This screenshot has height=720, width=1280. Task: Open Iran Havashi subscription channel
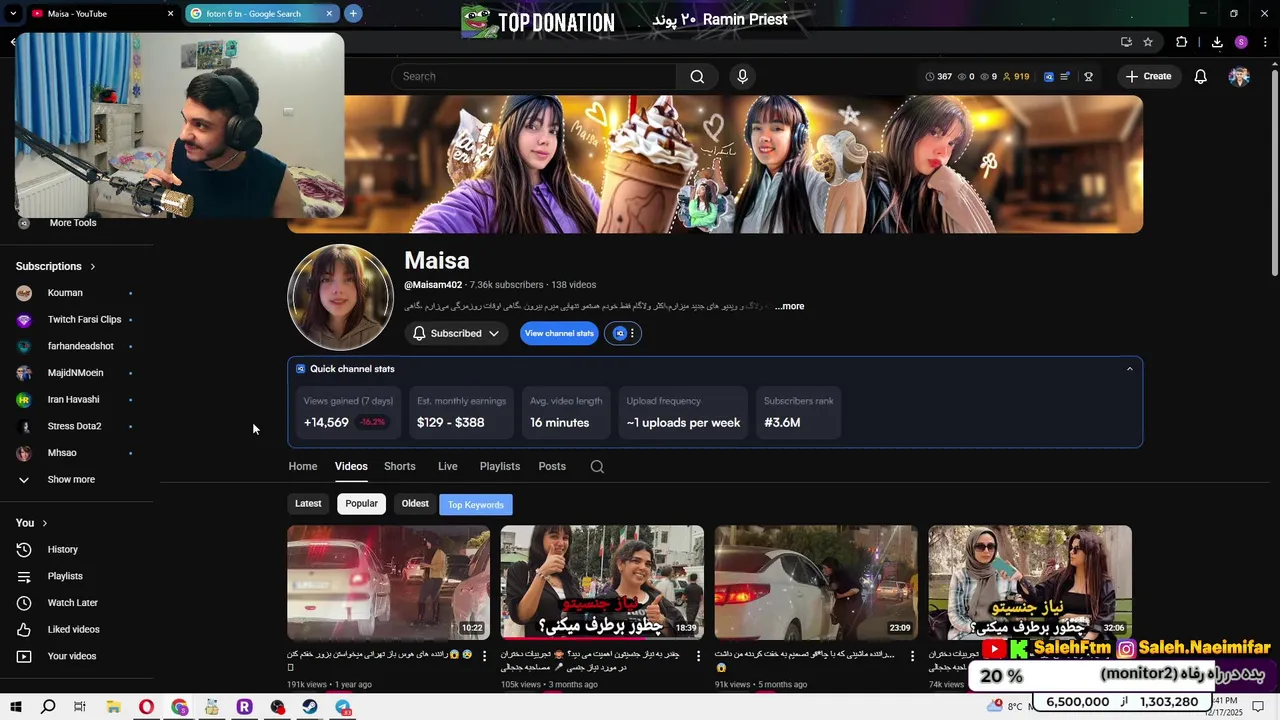pos(73,400)
